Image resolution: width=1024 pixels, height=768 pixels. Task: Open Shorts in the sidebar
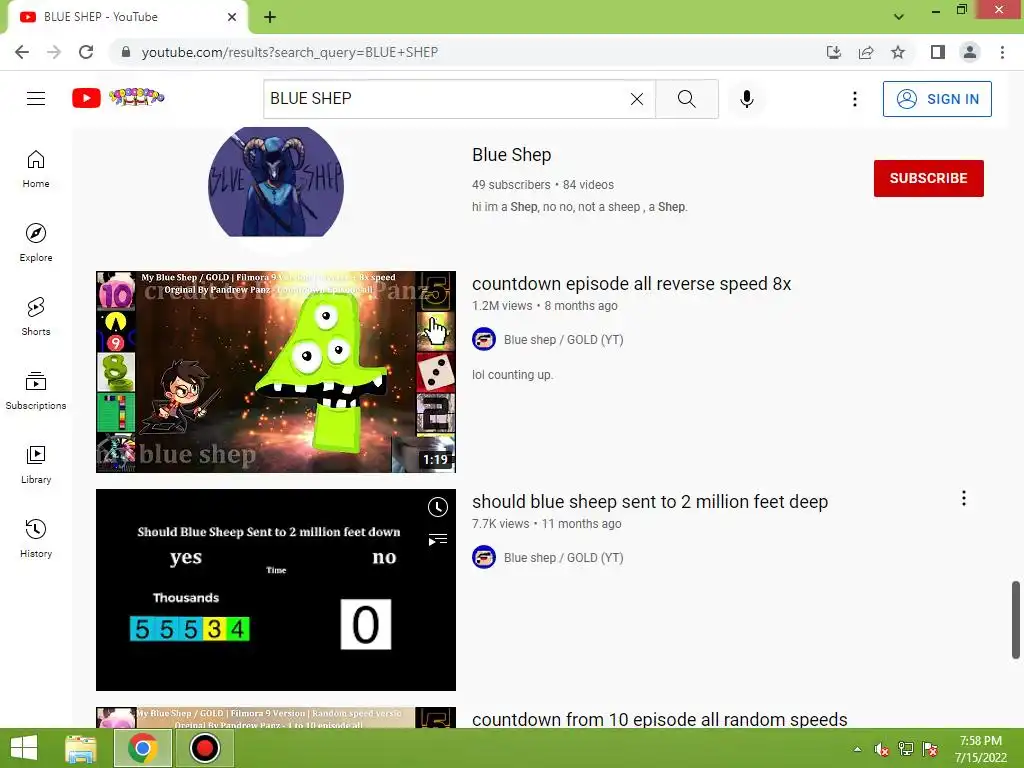click(36, 317)
